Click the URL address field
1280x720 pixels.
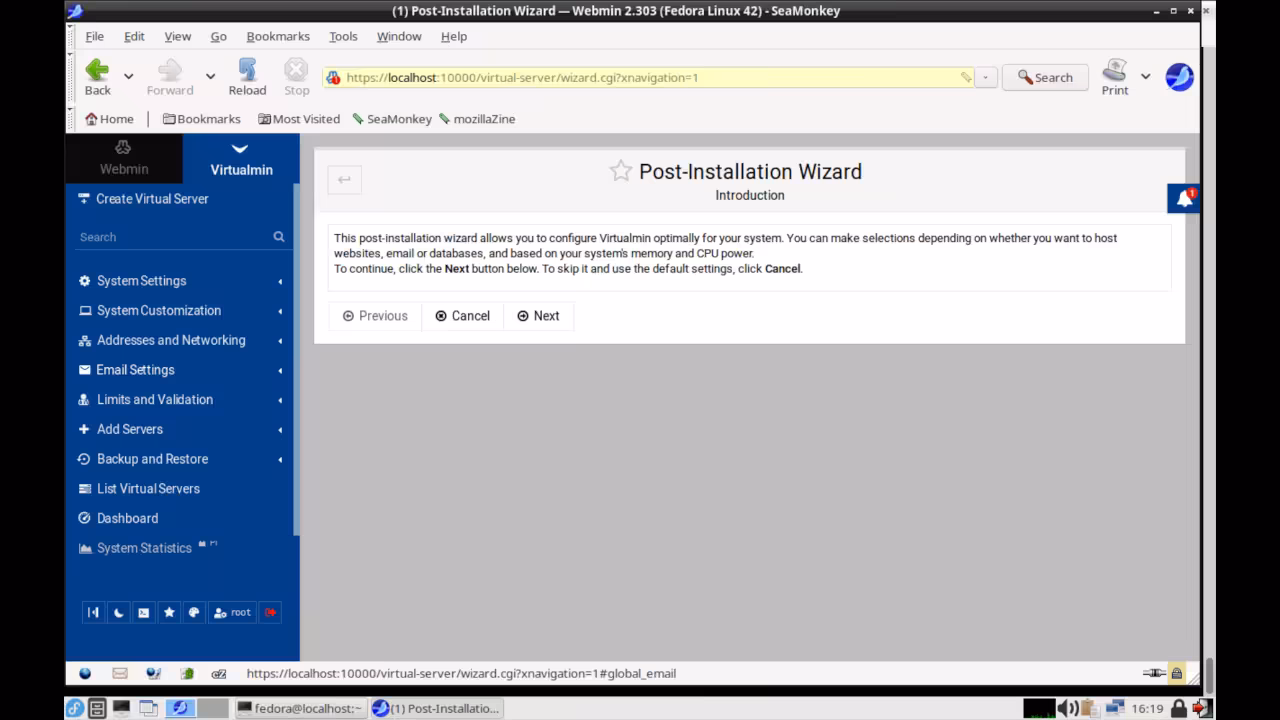pyautogui.click(x=647, y=77)
